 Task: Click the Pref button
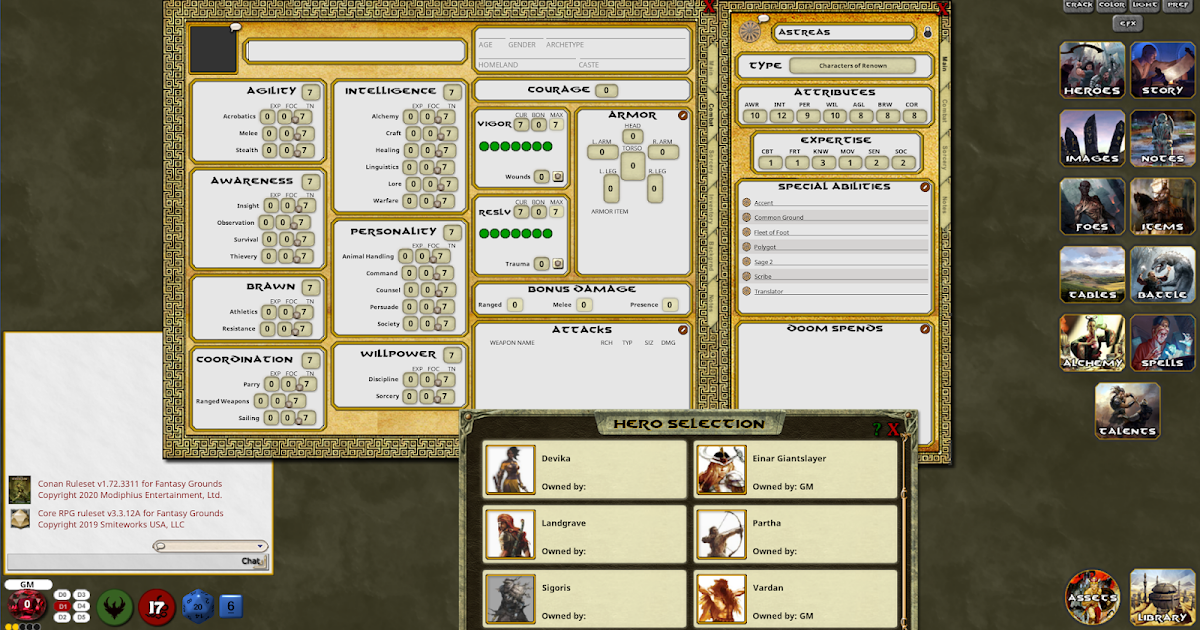[1178, 4]
